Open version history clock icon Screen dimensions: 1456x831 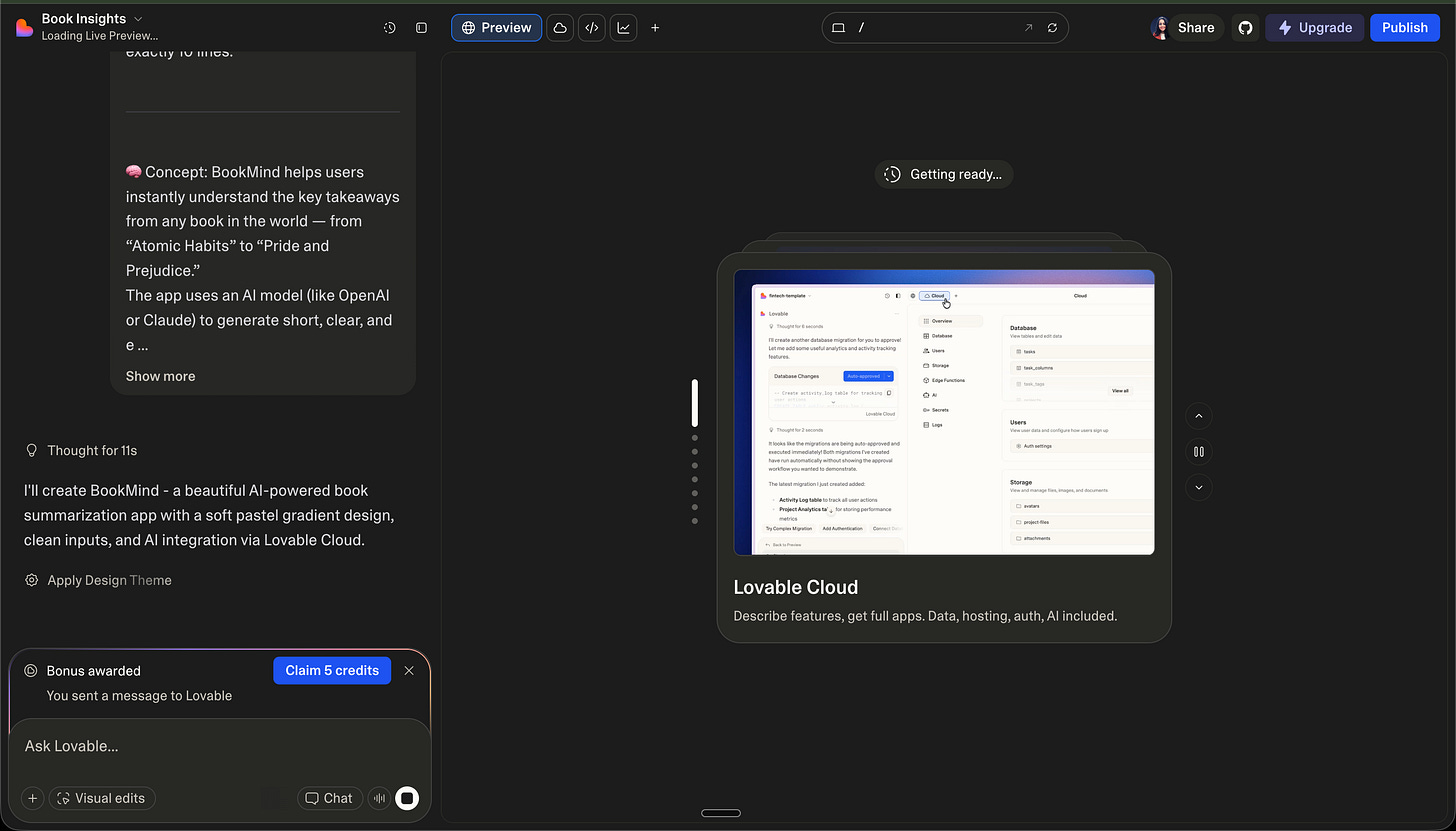click(390, 28)
